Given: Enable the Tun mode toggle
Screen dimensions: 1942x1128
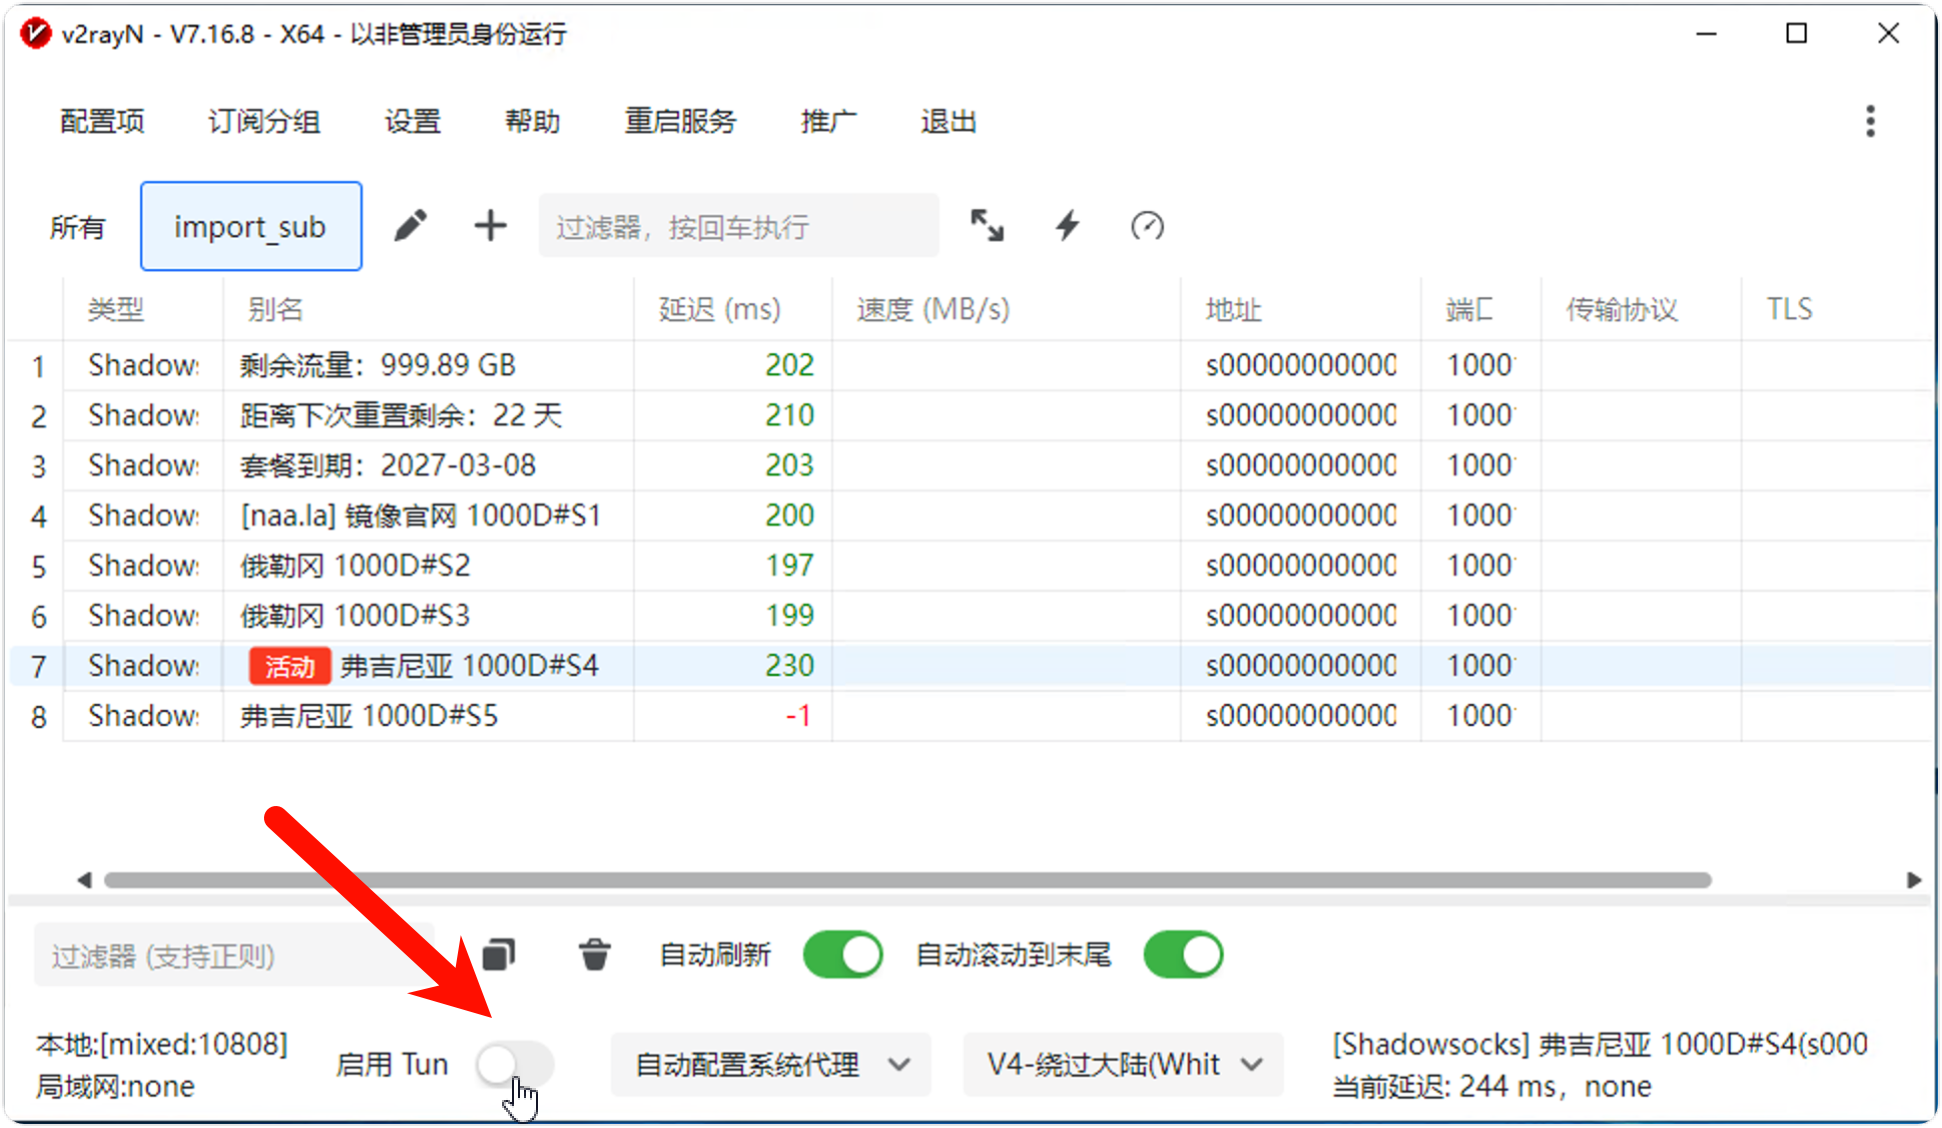Looking at the screenshot, I should tap(515, 1064).
